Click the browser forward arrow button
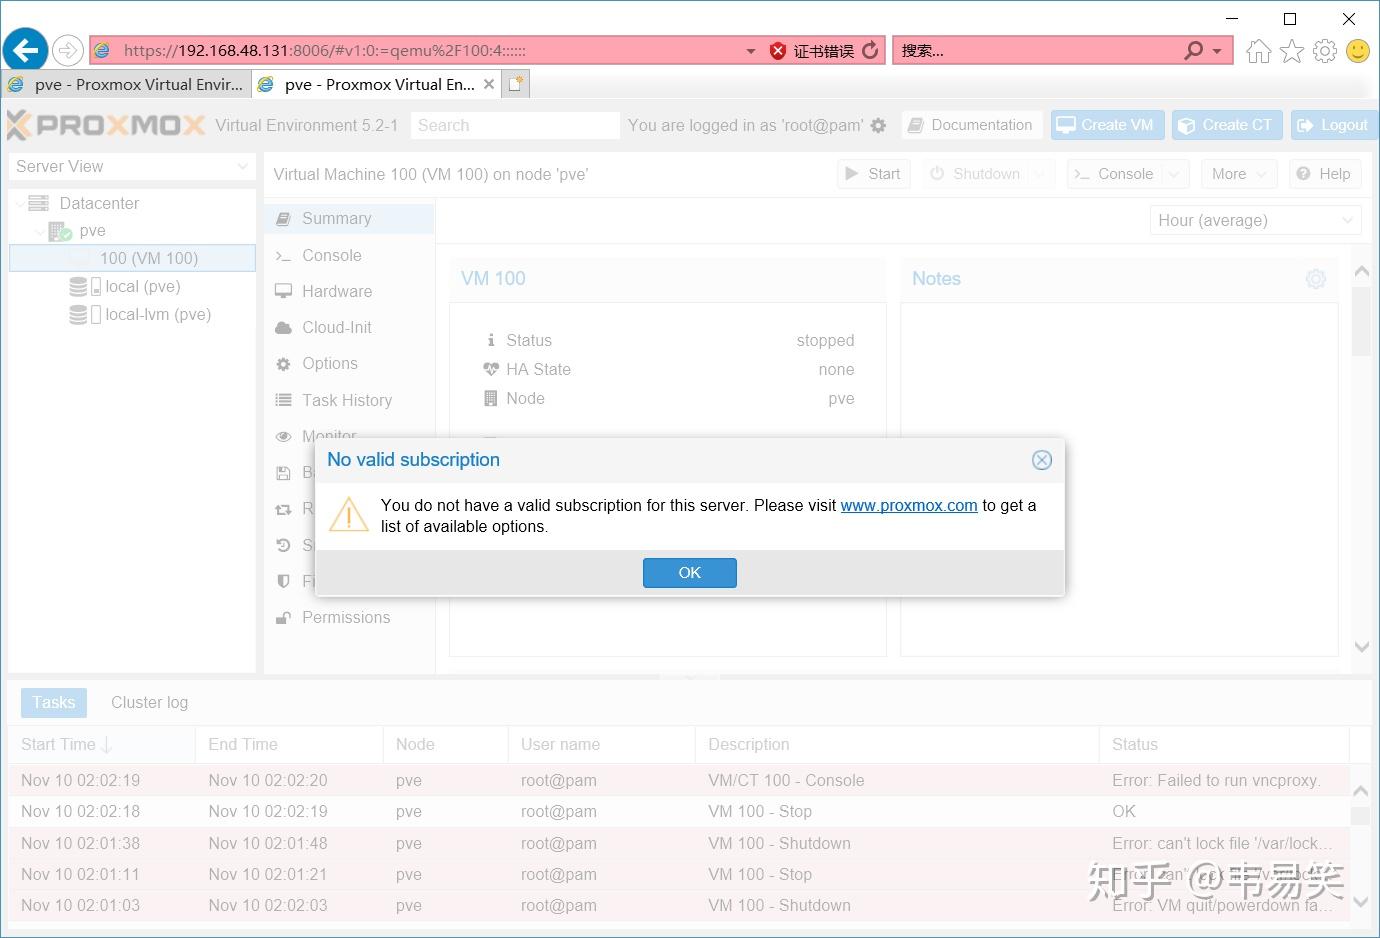Image resolution: width=1380 pixels, height=938 pixels. point(67,50)
